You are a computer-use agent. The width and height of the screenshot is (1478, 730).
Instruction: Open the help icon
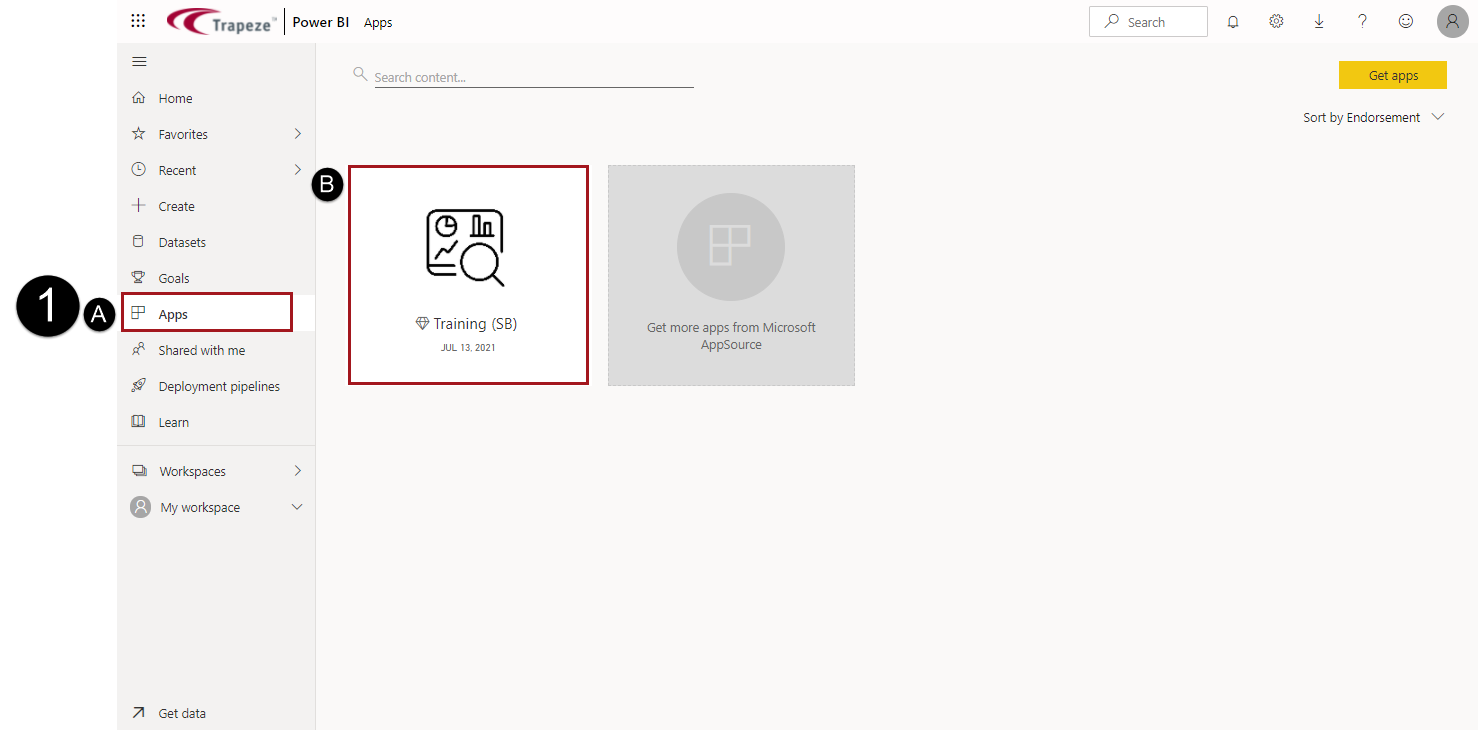pyautogui.click(x=1362, y=21)
